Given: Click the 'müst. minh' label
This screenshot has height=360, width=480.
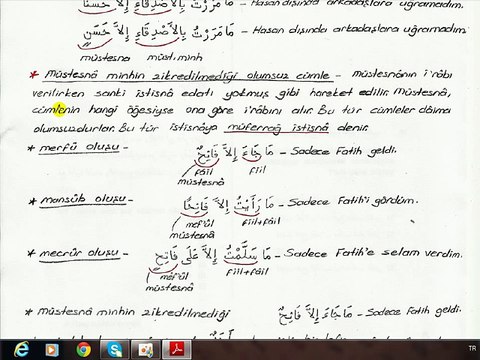Looking at the screenshot, I should point(175,57).
